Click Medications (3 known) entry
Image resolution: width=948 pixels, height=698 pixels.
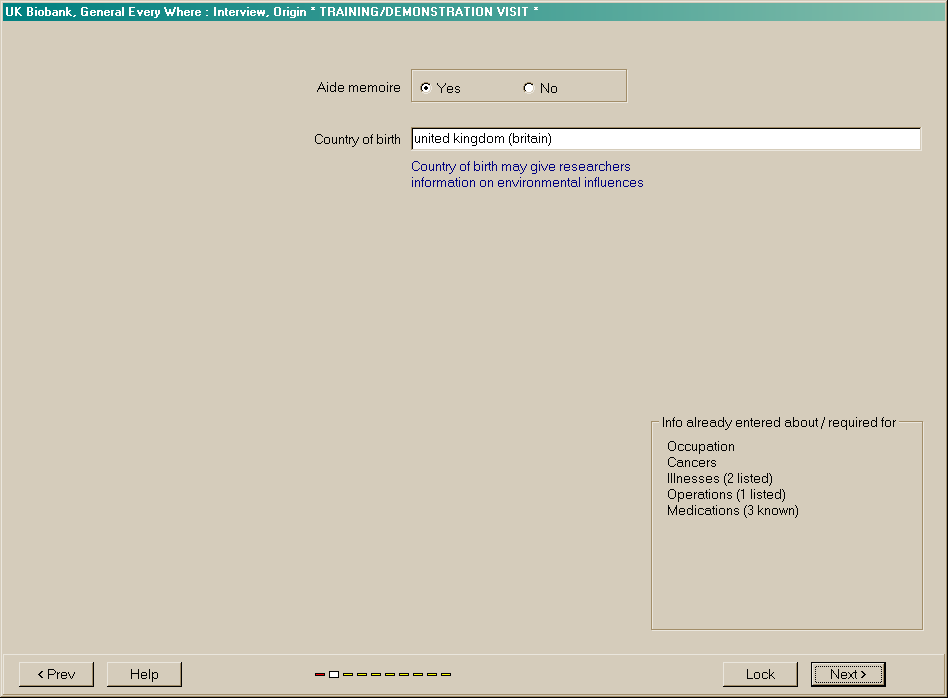coord(733,511)
